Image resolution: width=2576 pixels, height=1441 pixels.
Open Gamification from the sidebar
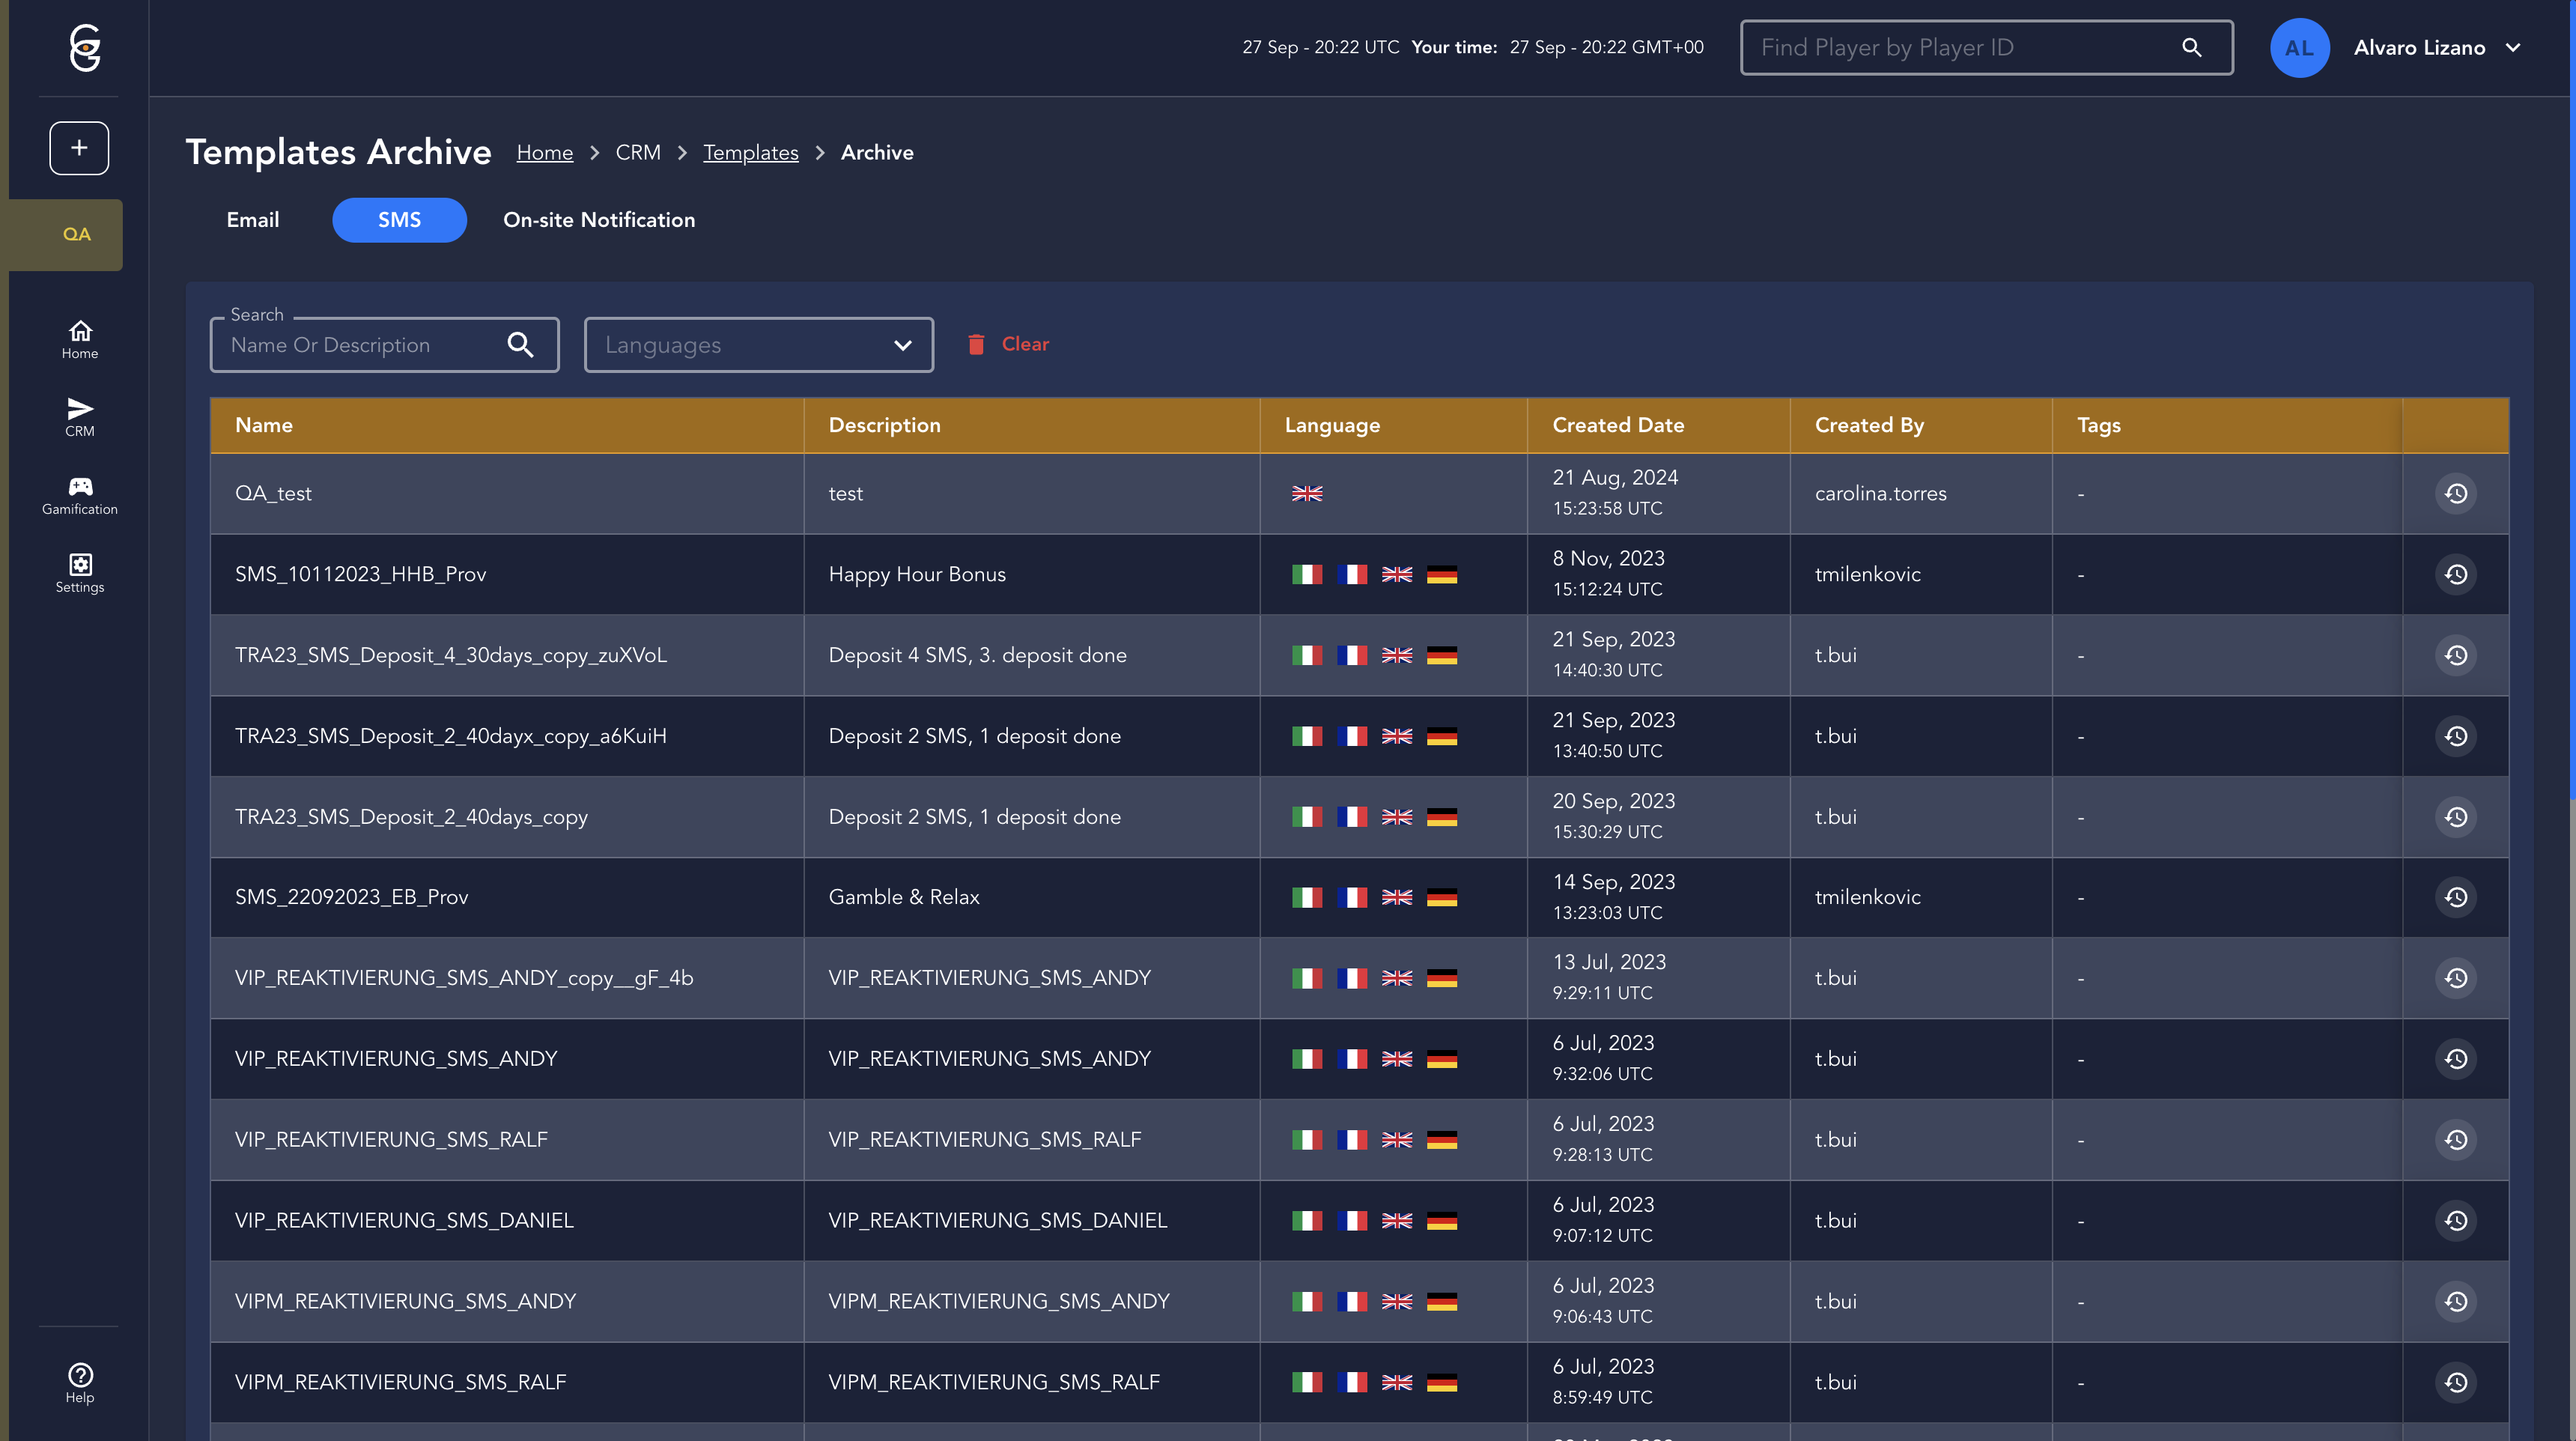[79, 495]
